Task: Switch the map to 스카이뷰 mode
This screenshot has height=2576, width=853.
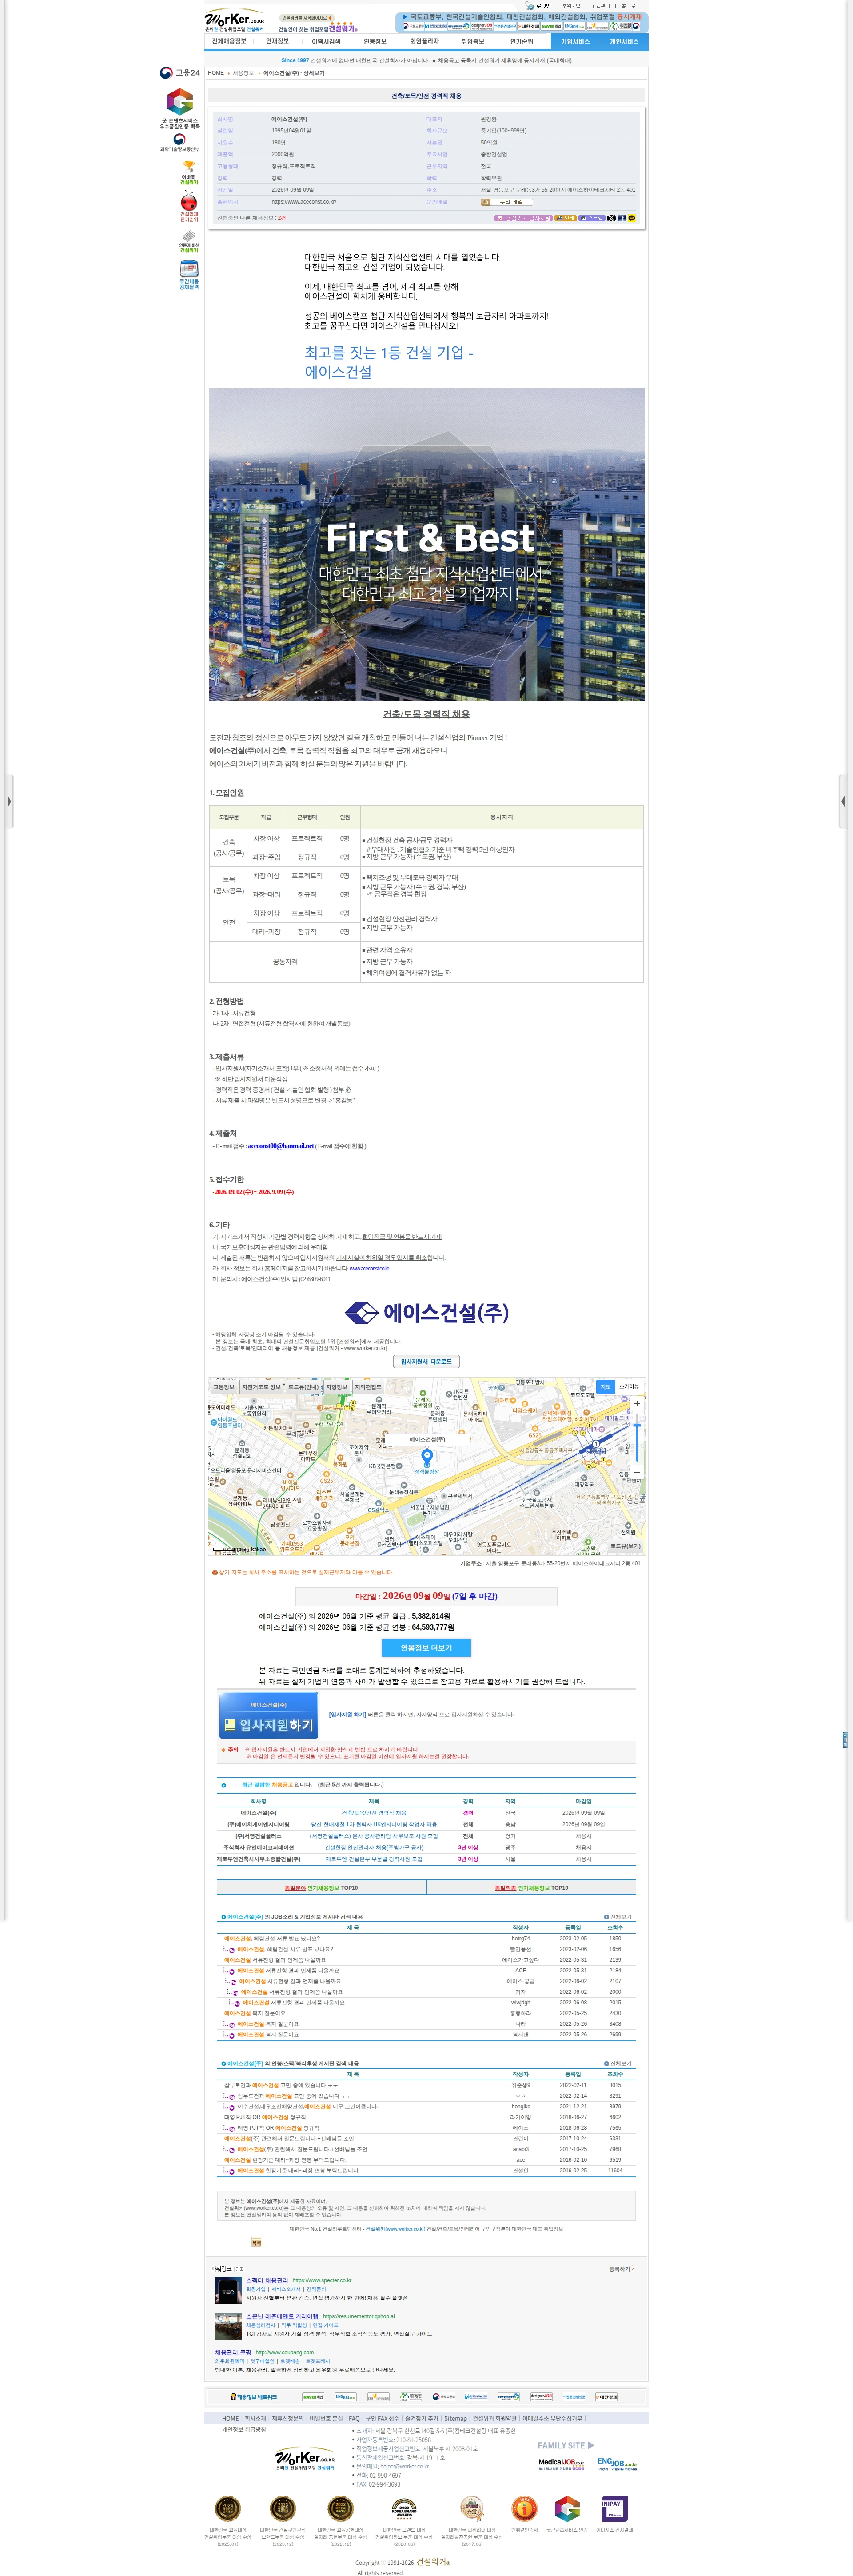Action: click(629, 1387)
